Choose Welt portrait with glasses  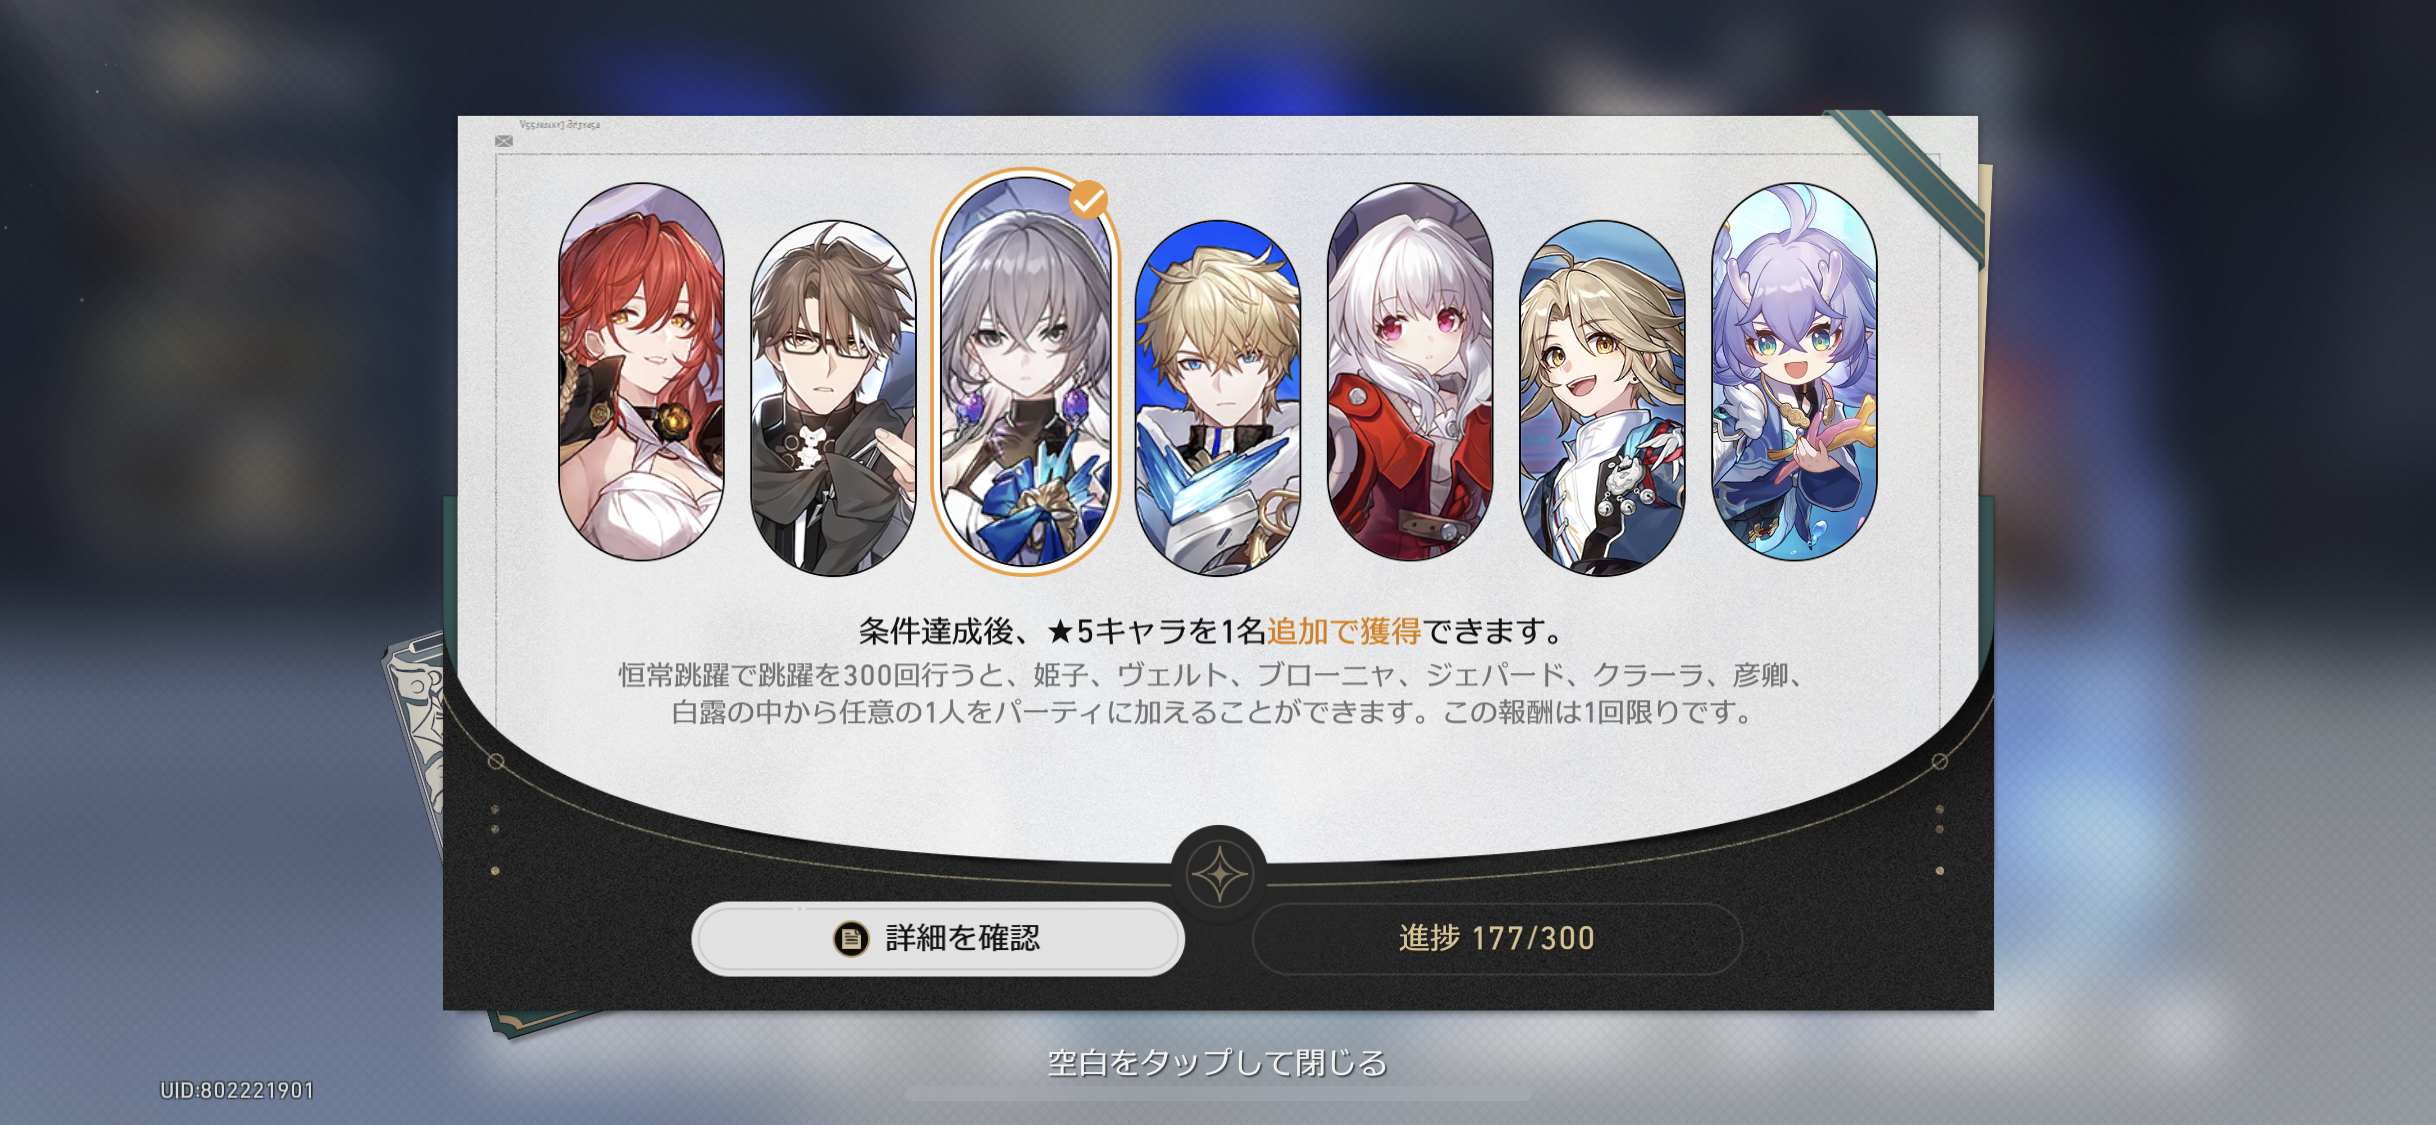coord(833,398)
